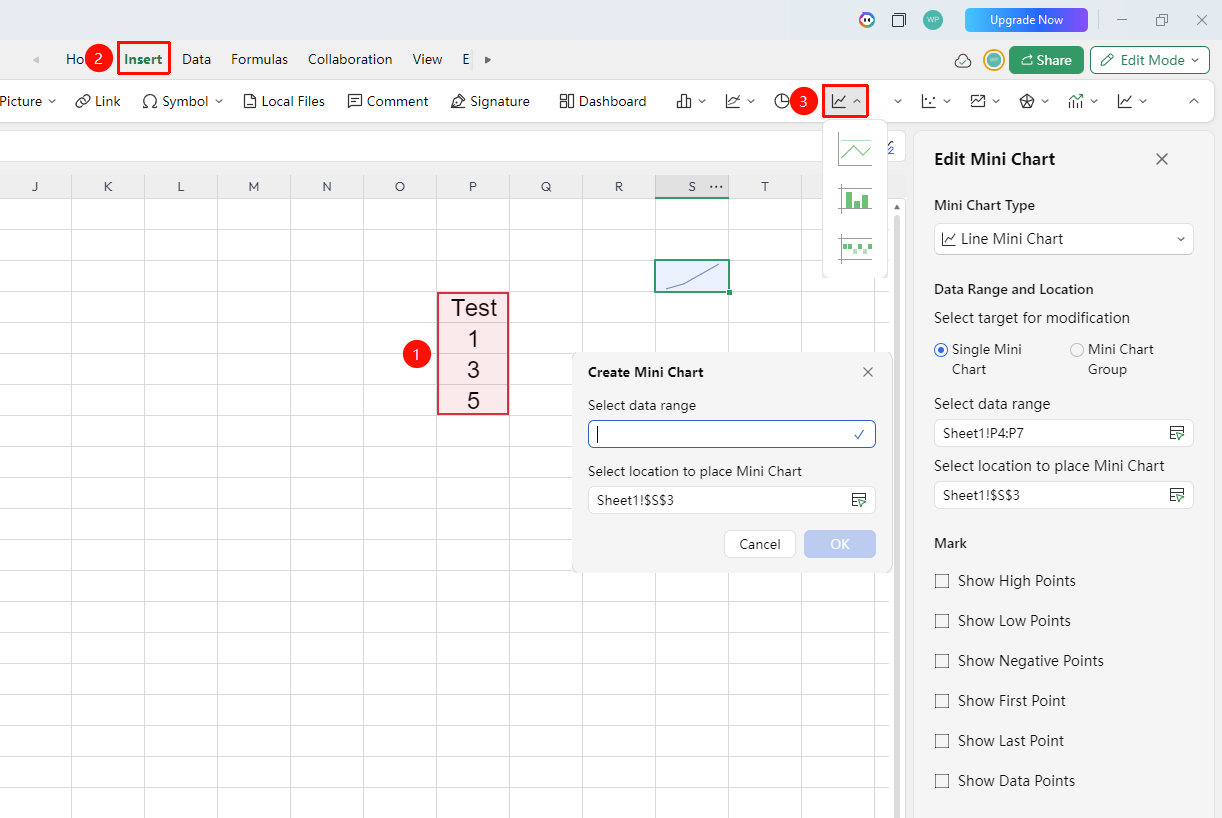
Task: Open the radar chart dropdown
Action: [1034, 101]
